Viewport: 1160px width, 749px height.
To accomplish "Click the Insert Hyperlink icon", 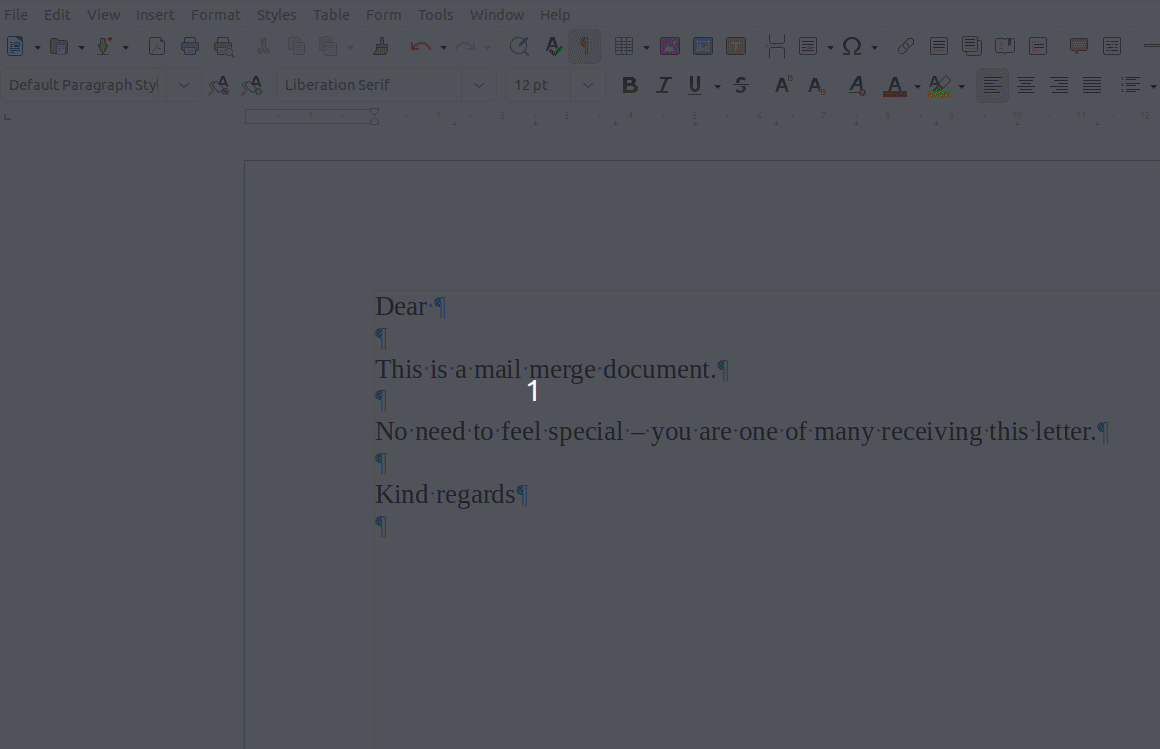I will coord(905,46).
